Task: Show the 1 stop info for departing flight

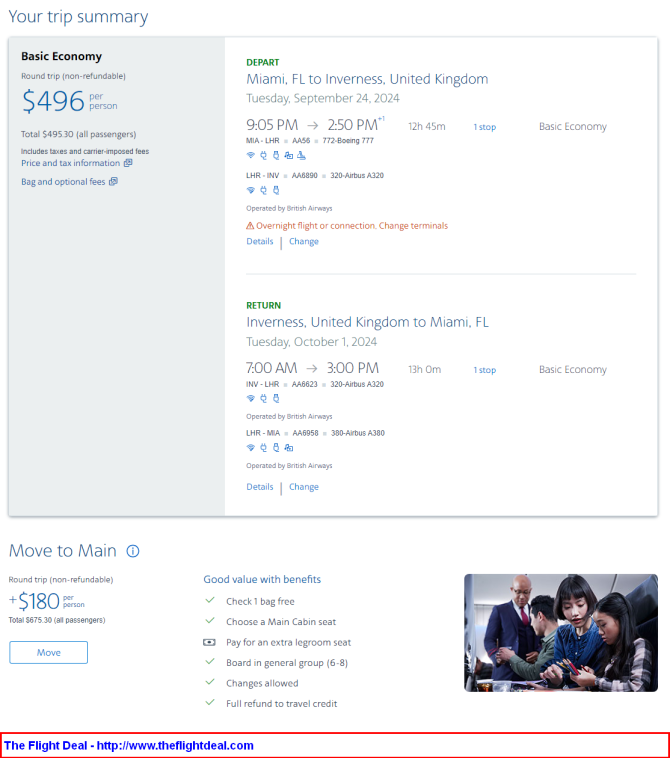Action: coord(484,127)
